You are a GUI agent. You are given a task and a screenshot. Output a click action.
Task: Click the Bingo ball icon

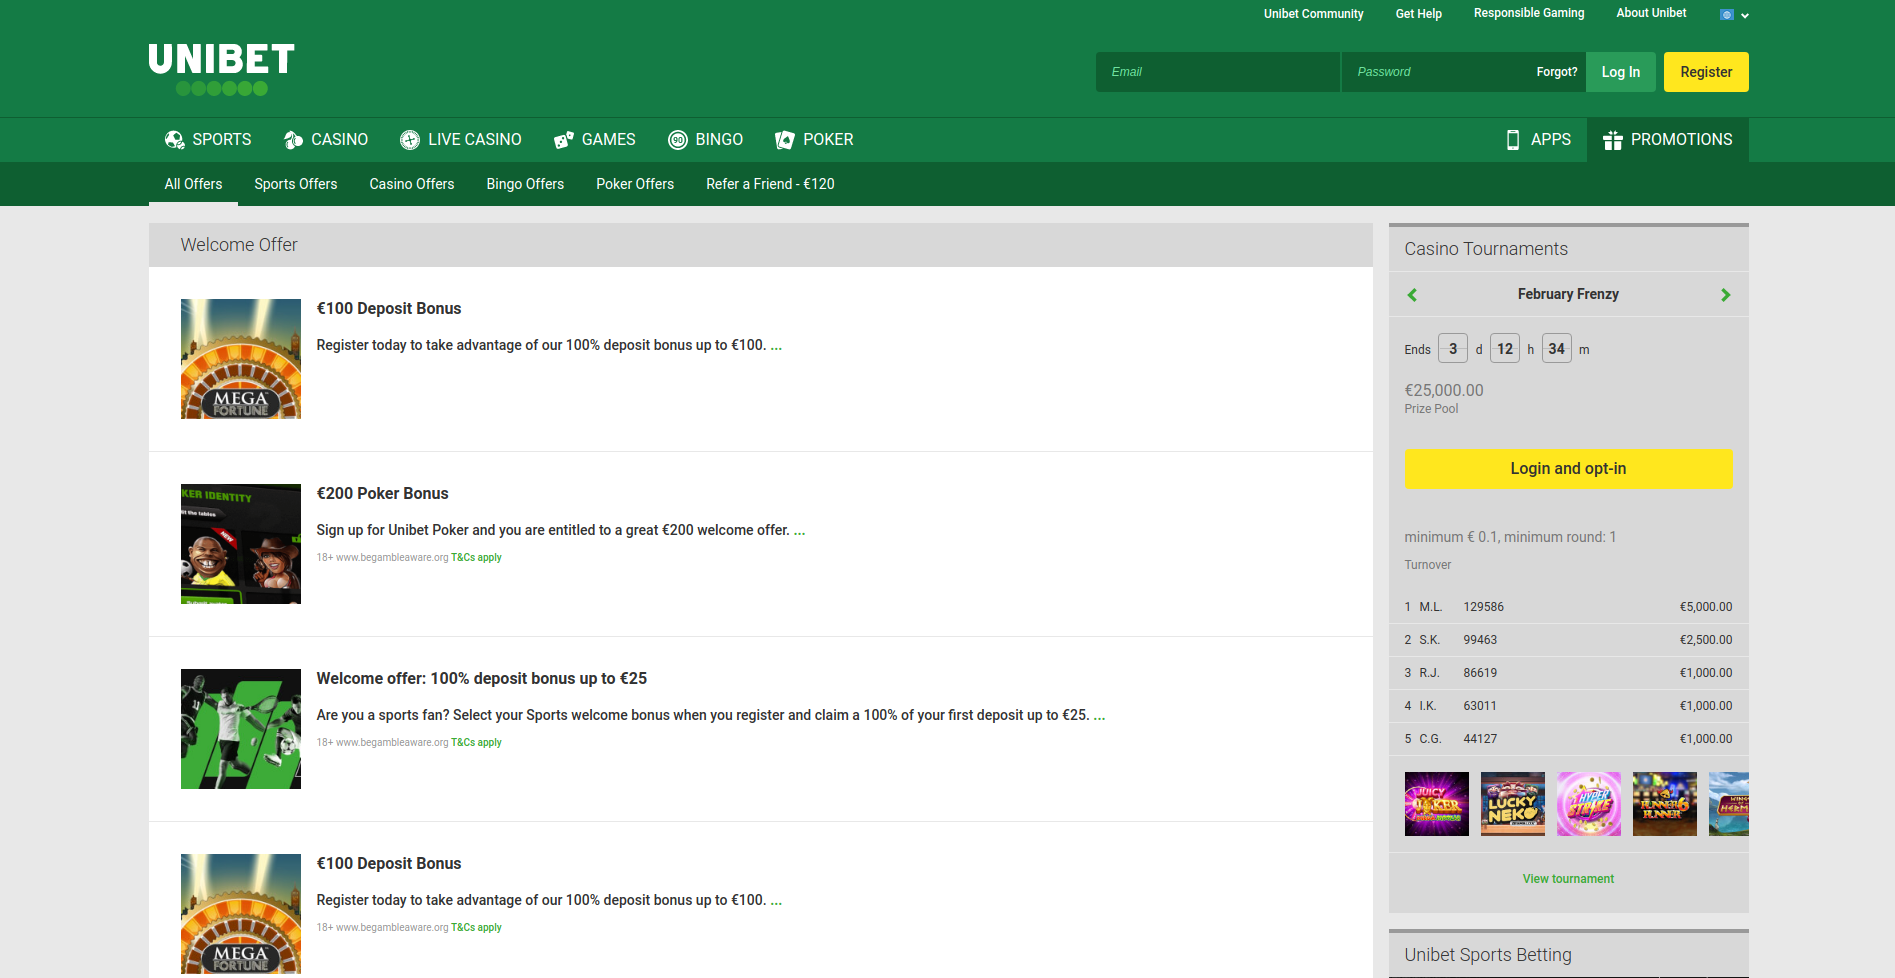678,140
